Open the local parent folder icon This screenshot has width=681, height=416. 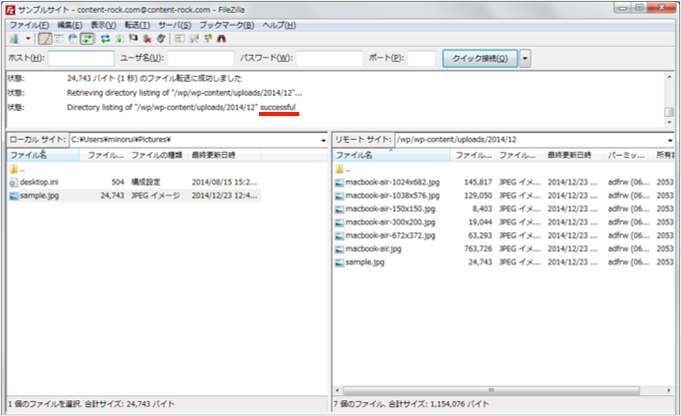click(14, 169)
